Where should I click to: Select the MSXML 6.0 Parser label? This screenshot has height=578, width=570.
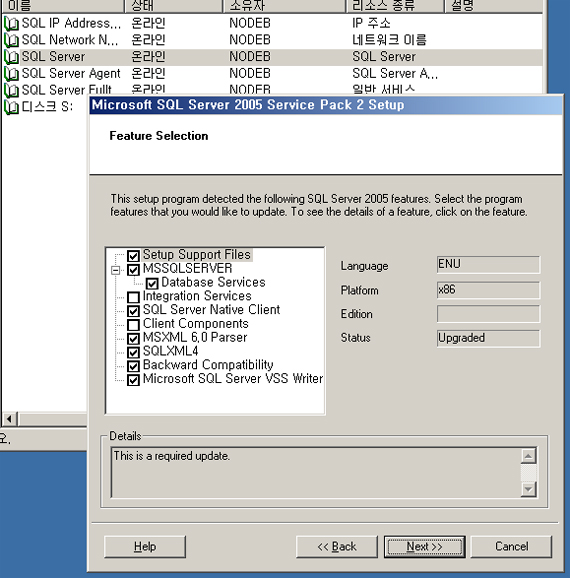[x=195, y=337]
